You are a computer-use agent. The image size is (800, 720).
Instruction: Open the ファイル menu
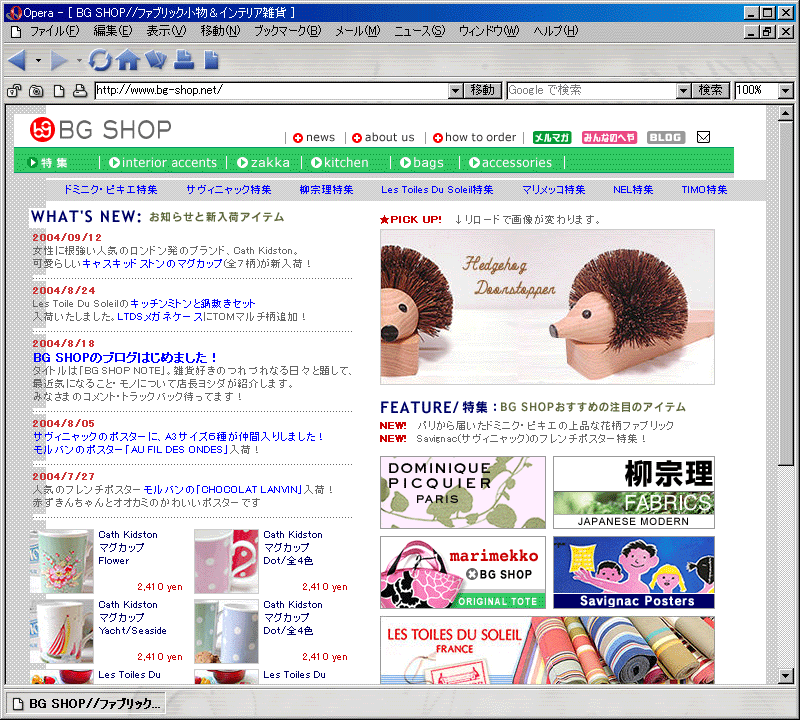55,31
